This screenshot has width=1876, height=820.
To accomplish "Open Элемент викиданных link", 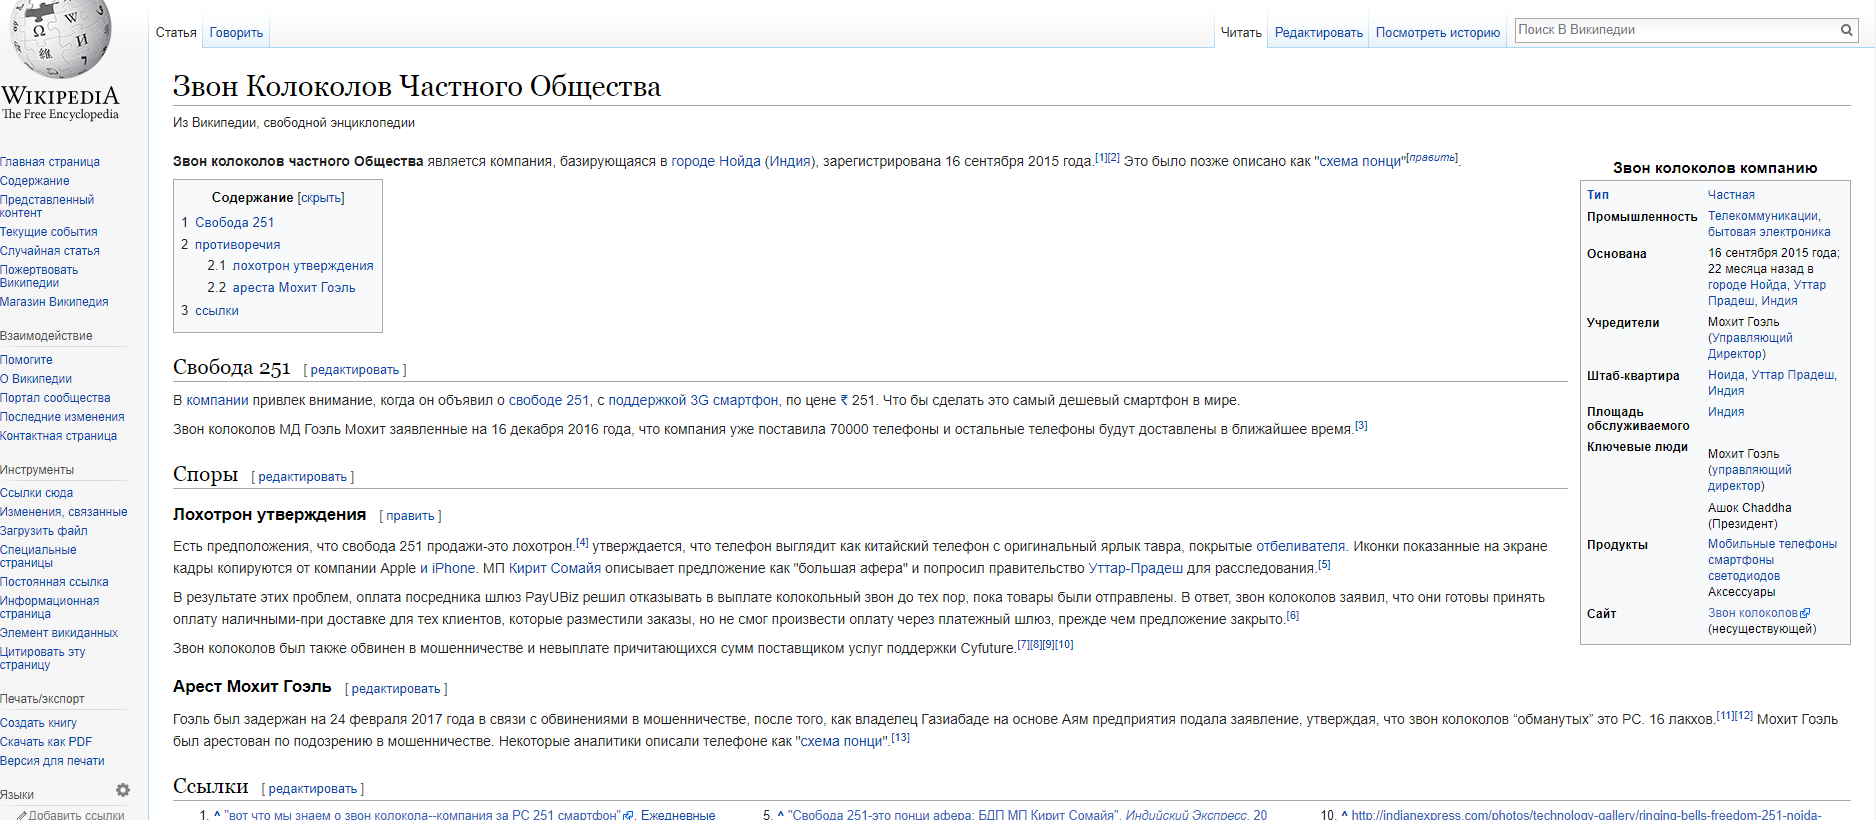I will 59,633.
